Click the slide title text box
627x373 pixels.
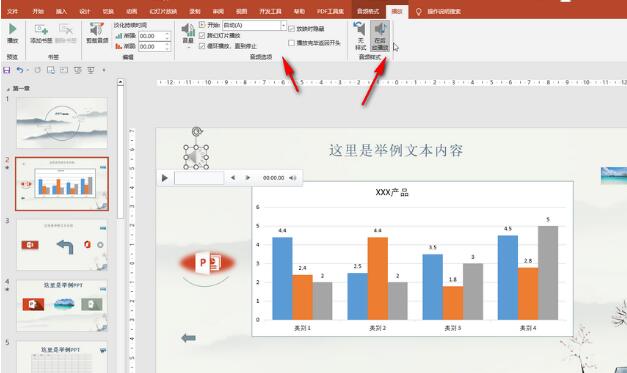coord(396,151)
